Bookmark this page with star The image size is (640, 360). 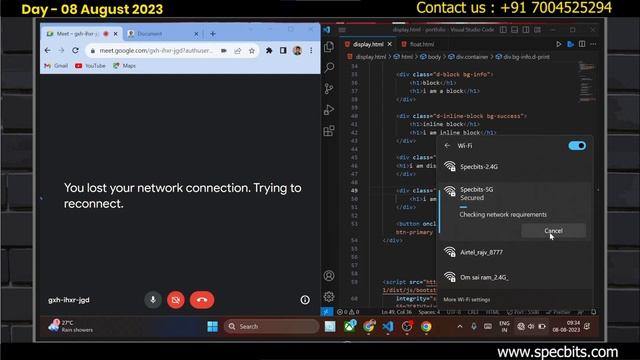pos(252,51)
